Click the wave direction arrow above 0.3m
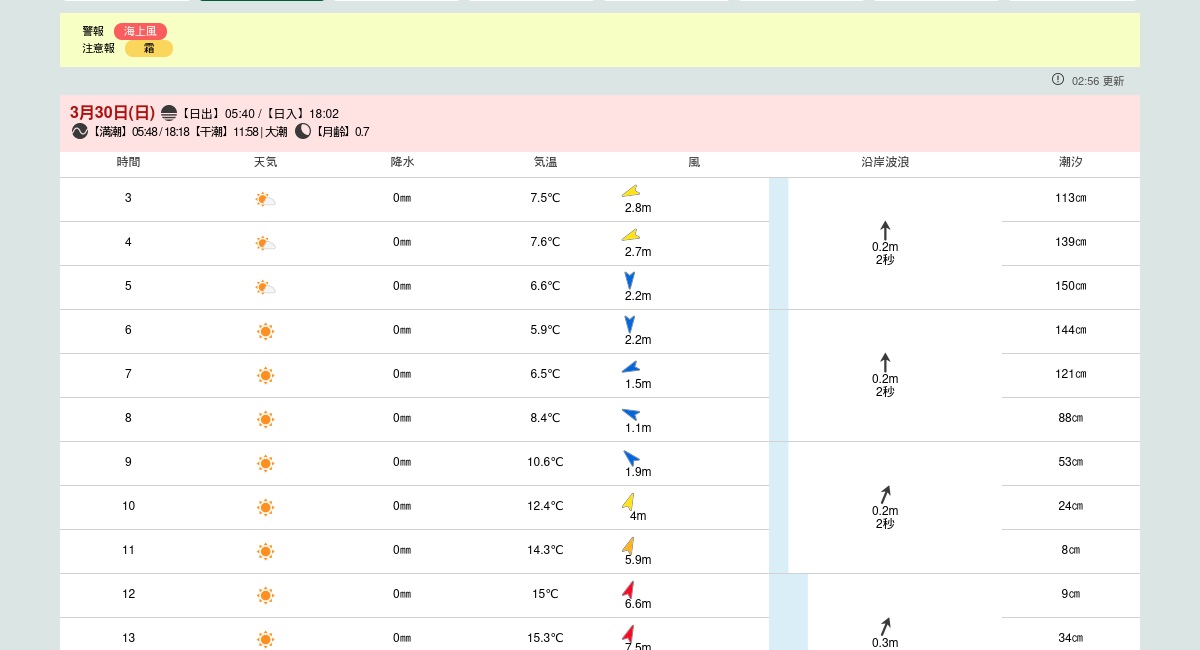This screenshot has height=650, width=1200. click(885, 626)
